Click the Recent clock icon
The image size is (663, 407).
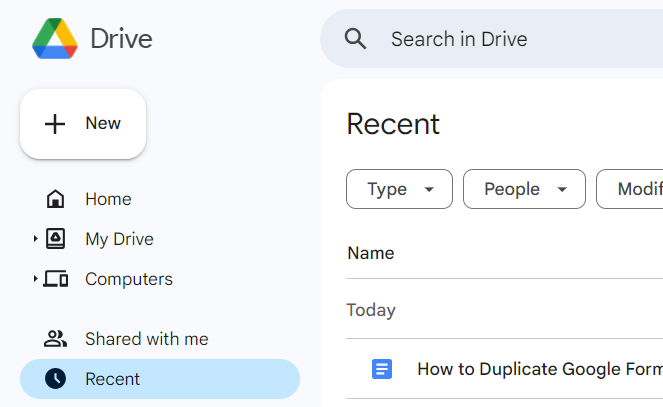pos(56,379)
